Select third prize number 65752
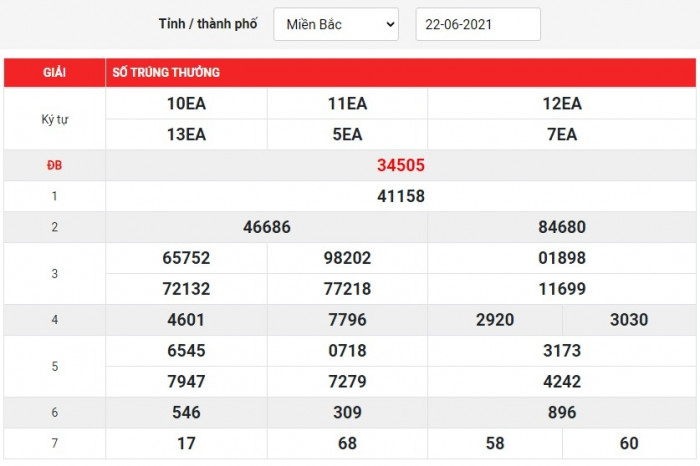Screen dimensions: 700x466 pyautogui.click(x=186, y=258)
